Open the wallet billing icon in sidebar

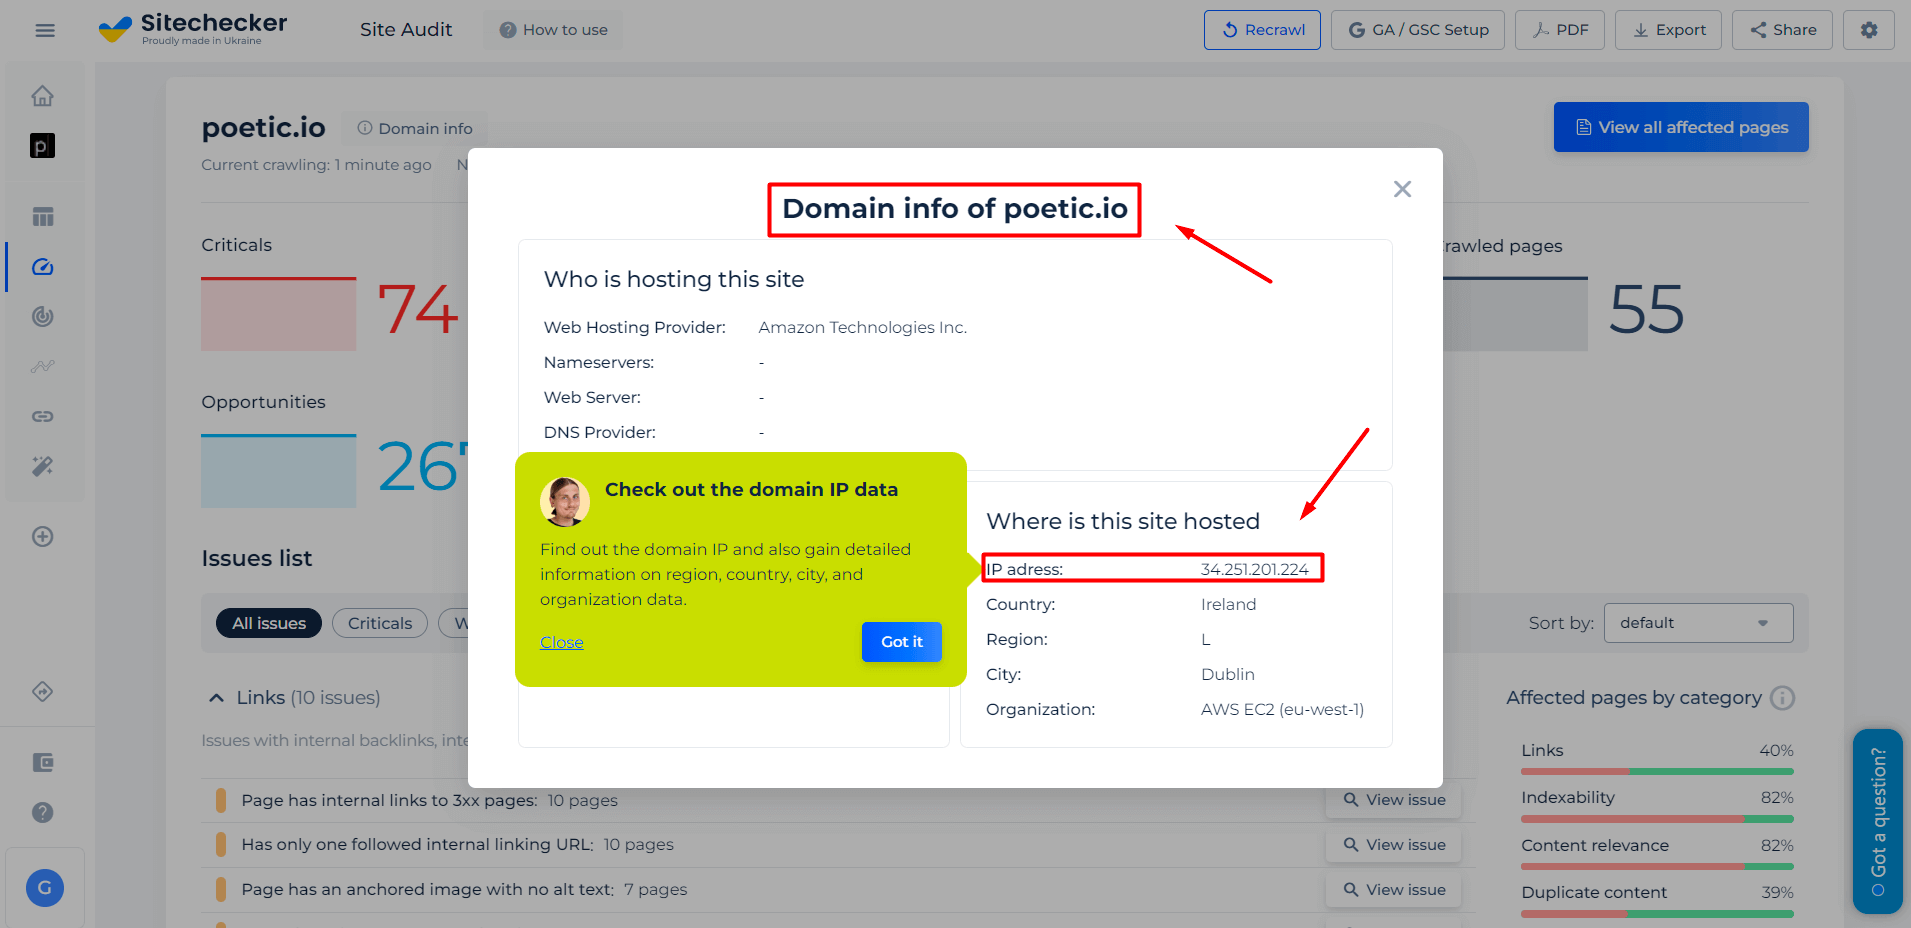point(42,763)
